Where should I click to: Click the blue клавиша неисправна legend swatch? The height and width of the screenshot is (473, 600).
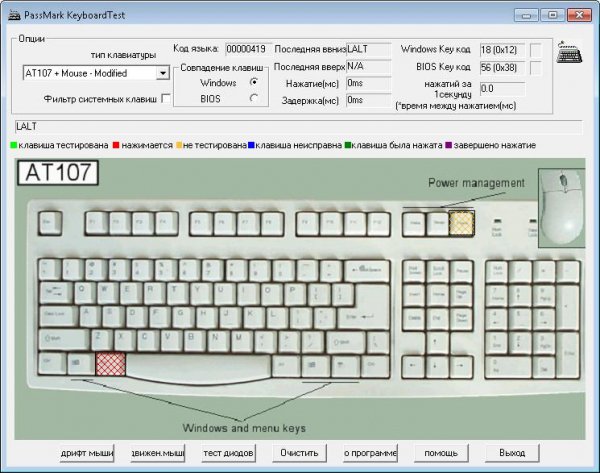point(251,145)
